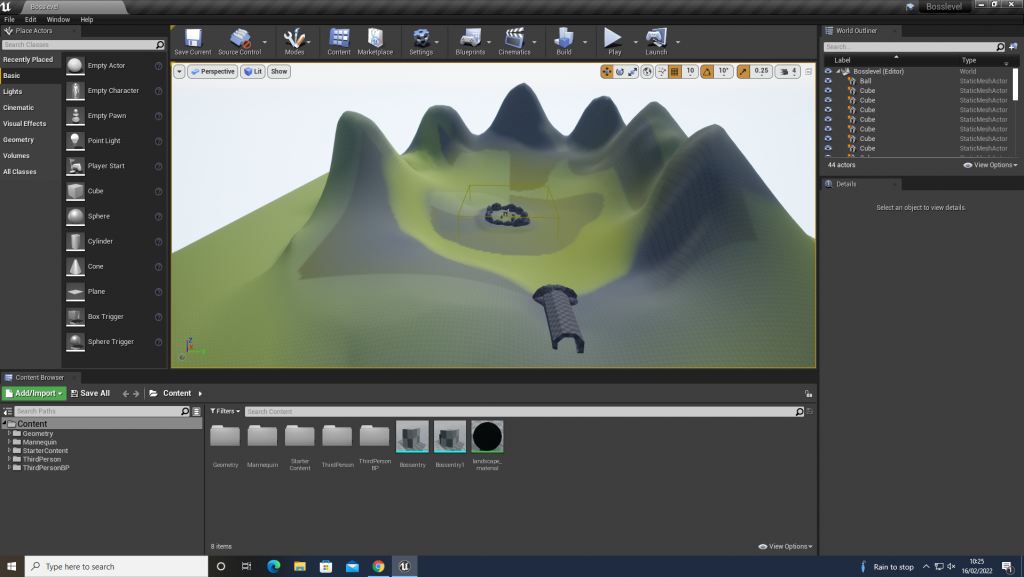The height and width of the screenshot is (577, 1024).
Task: Open the viewport options dropdown arrow
Action: (x=179, y=72)
